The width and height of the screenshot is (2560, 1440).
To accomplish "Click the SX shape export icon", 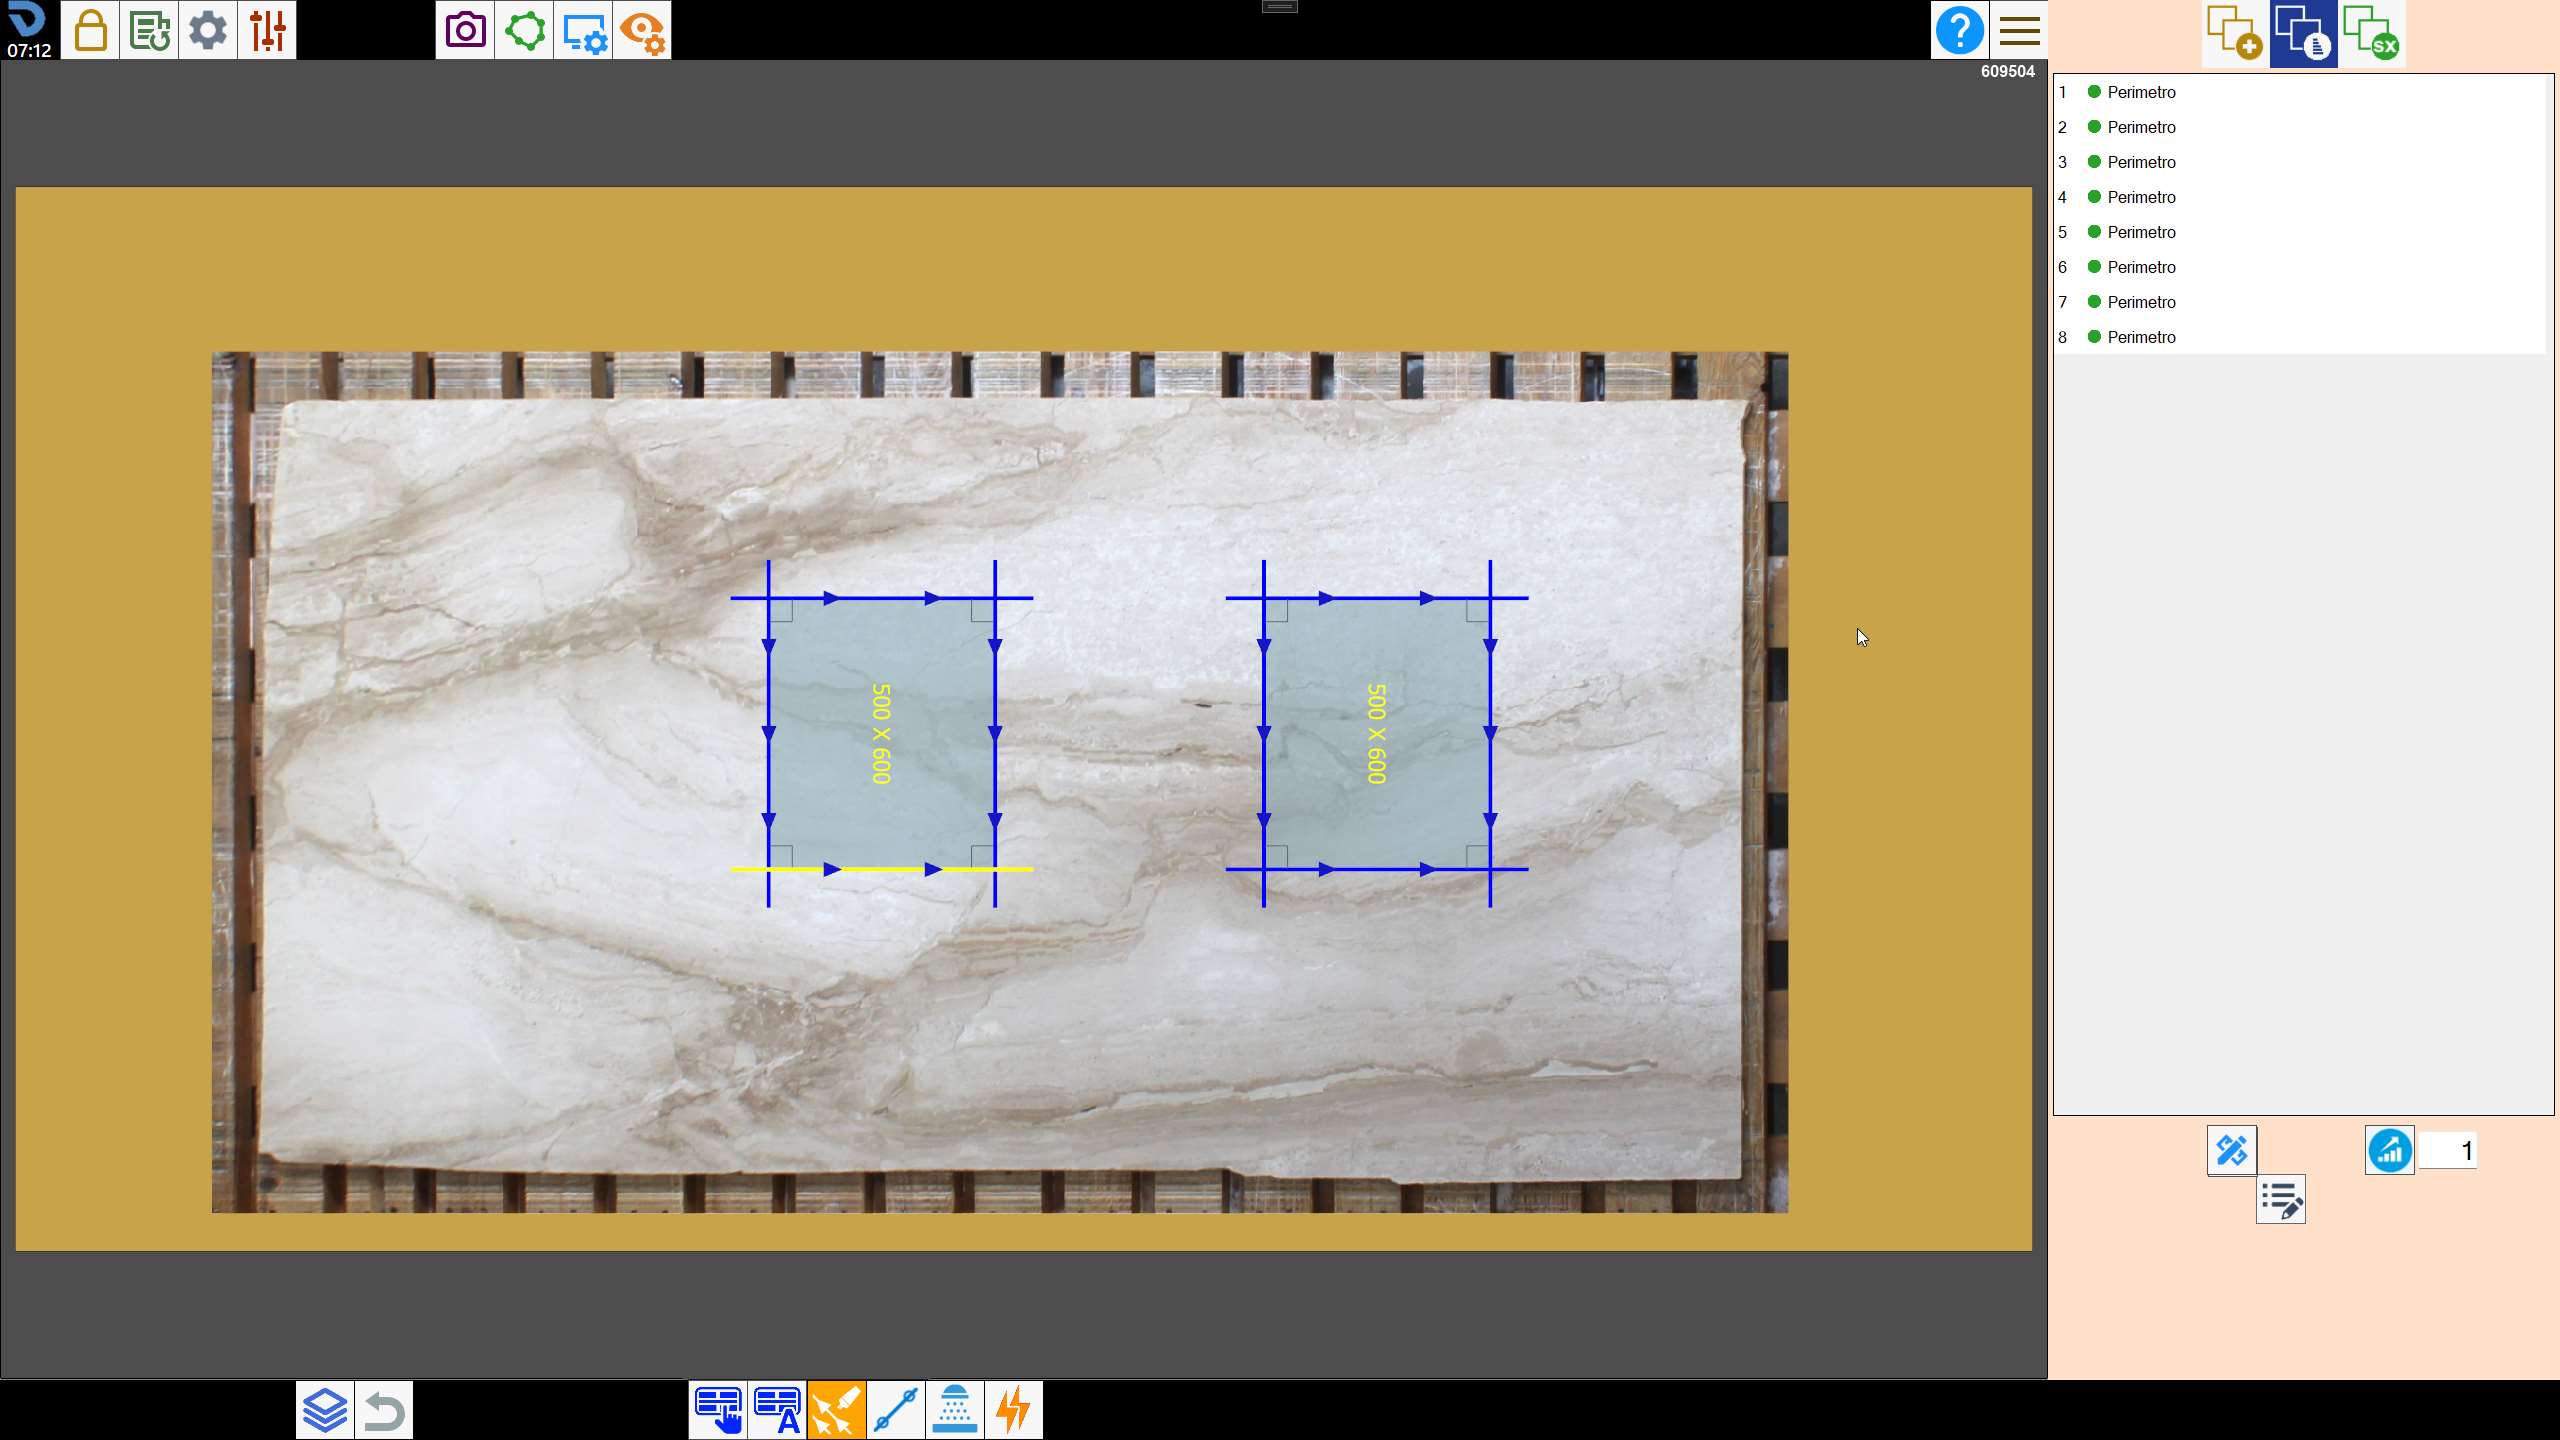I will (x=2372, y=33).
